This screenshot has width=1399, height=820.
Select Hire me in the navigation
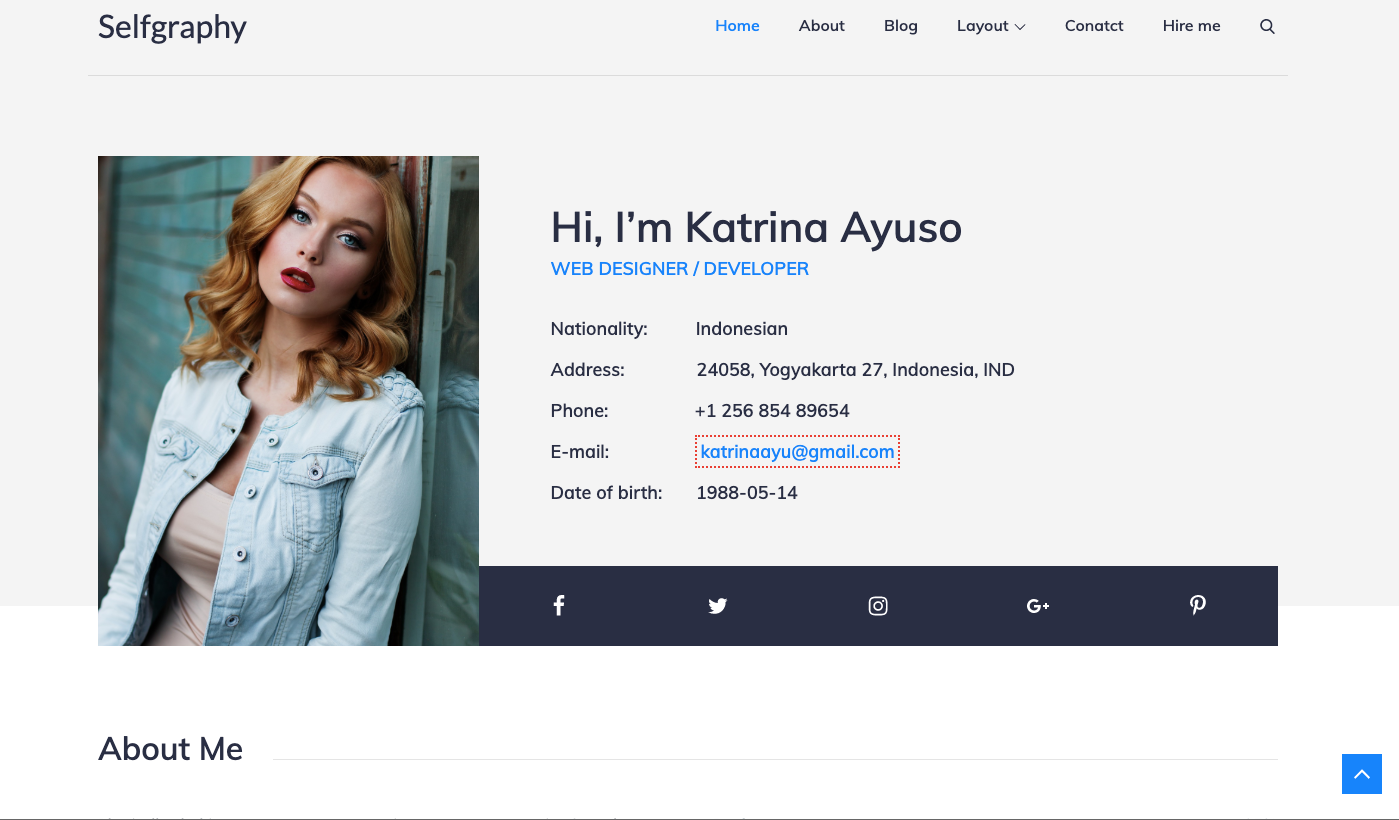(x=1191, y=26)
